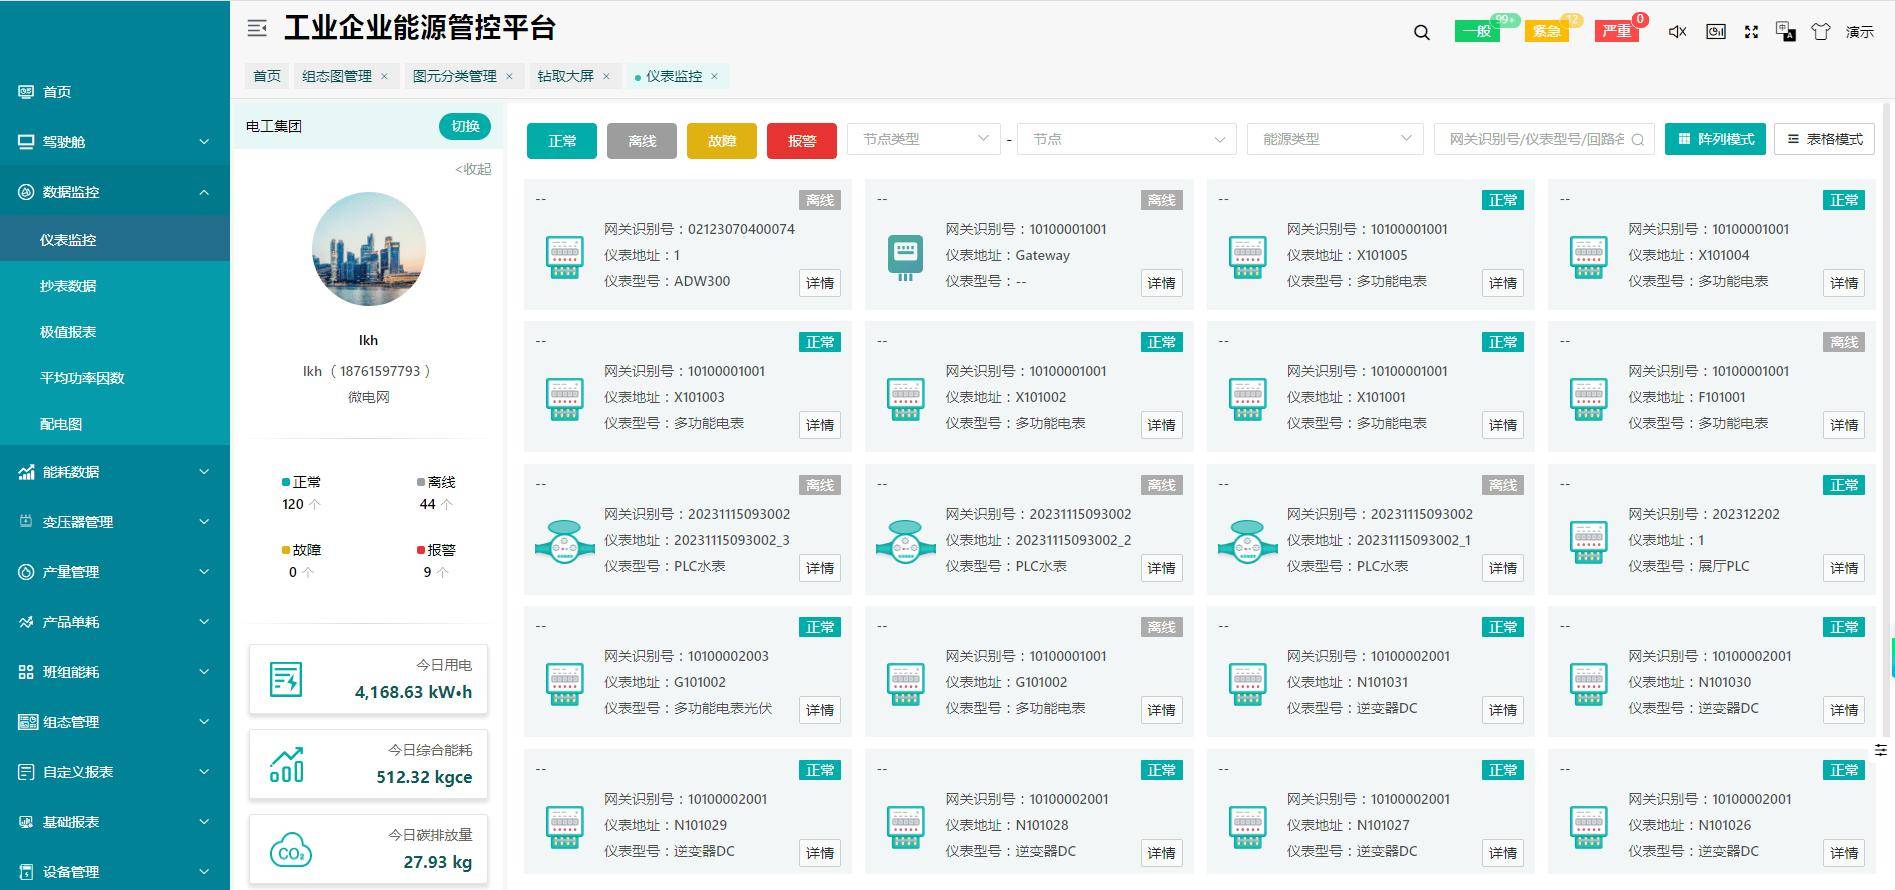Click the 今日用电 electricity document icon

[x=286, y=680]
